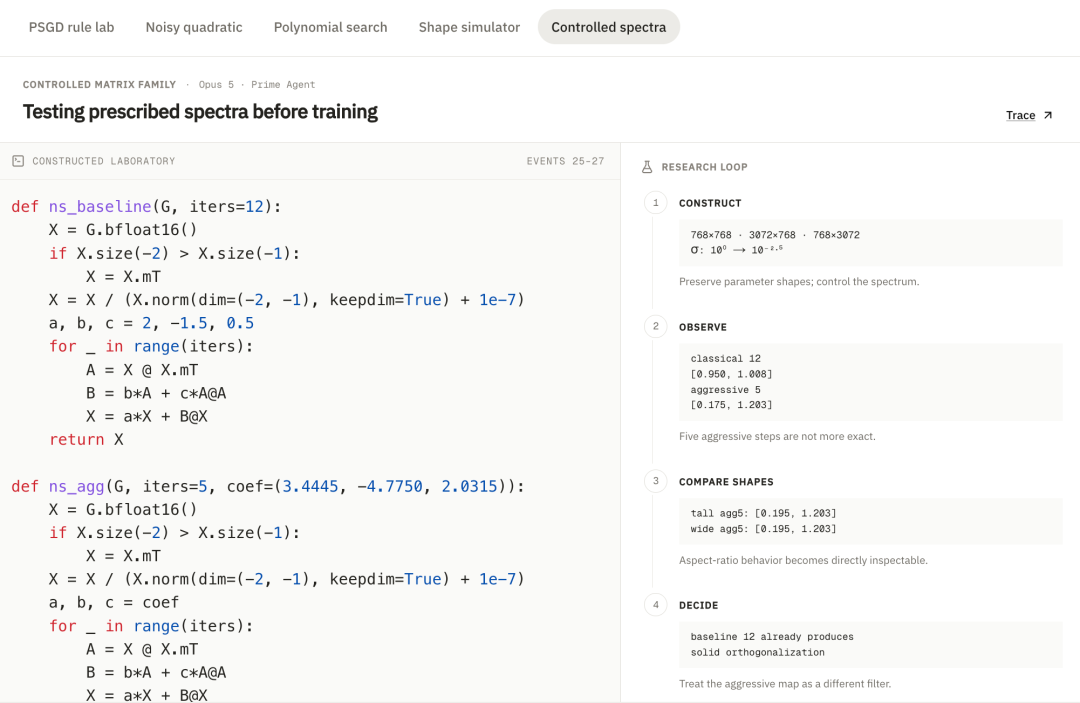
Task: Select step 2 circle for Observe
Action: (656, 326)
